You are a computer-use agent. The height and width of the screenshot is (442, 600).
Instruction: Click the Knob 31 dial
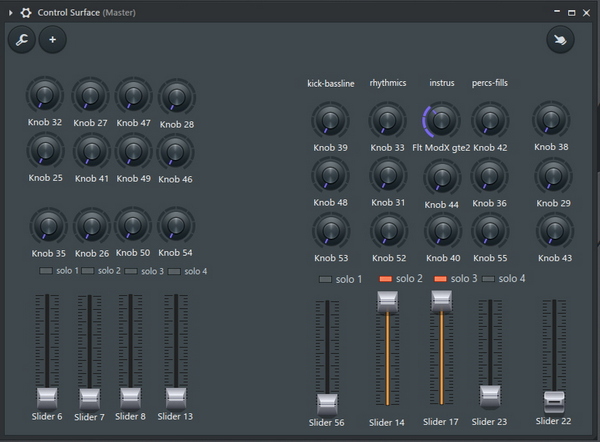coord(388,175)
